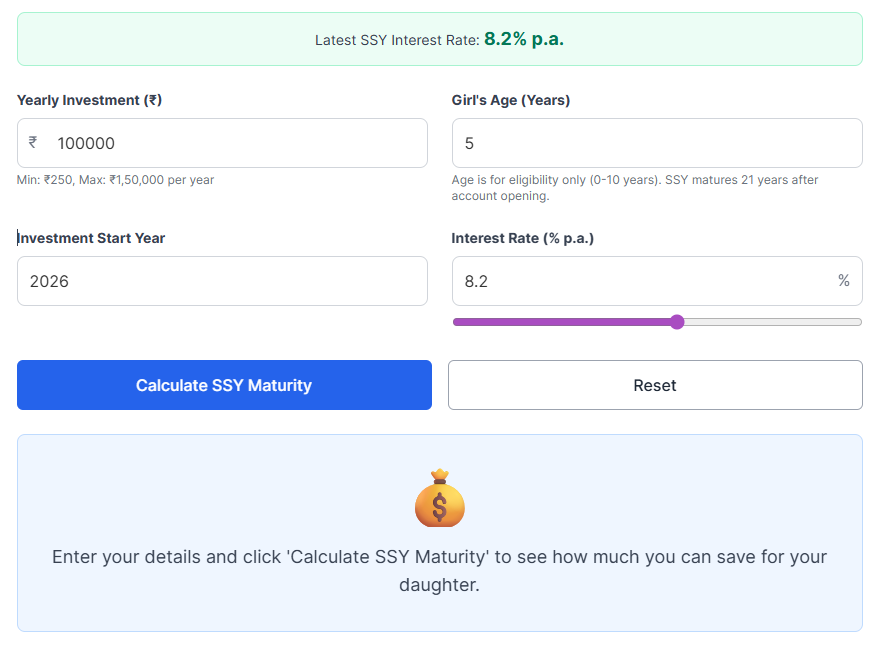Click Calculate SSY Maturity
The width and height of the screenshot is (880, 650).
click(x=224, y=385)
